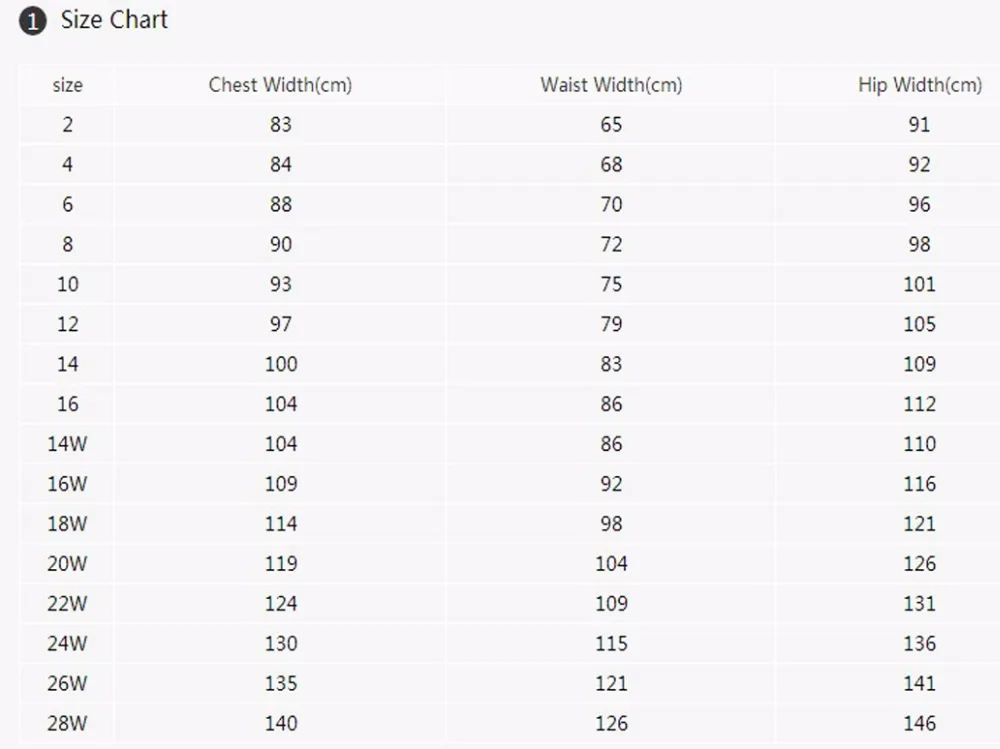Image resolution: width=1000 pixels, height=749 pixels.
Task: Click the Size Chart heading
Action: pyautogui.click(x=114, y=20)
